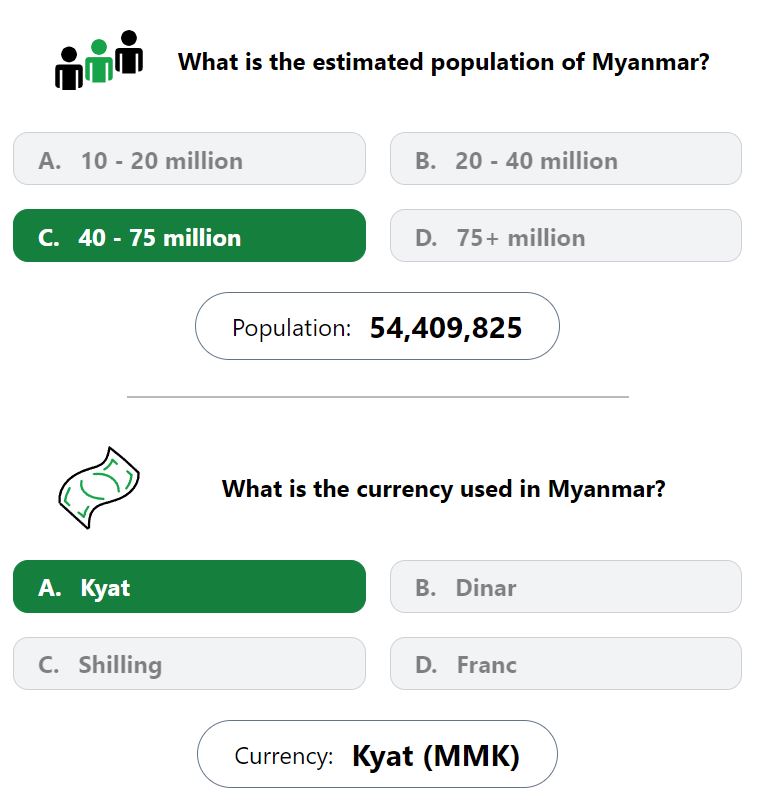Image resolution: width=757 pixels, height=803 pixels.
Task: Click the Currency Kyat (MMK) result box
Action: [x=377, y=754]
